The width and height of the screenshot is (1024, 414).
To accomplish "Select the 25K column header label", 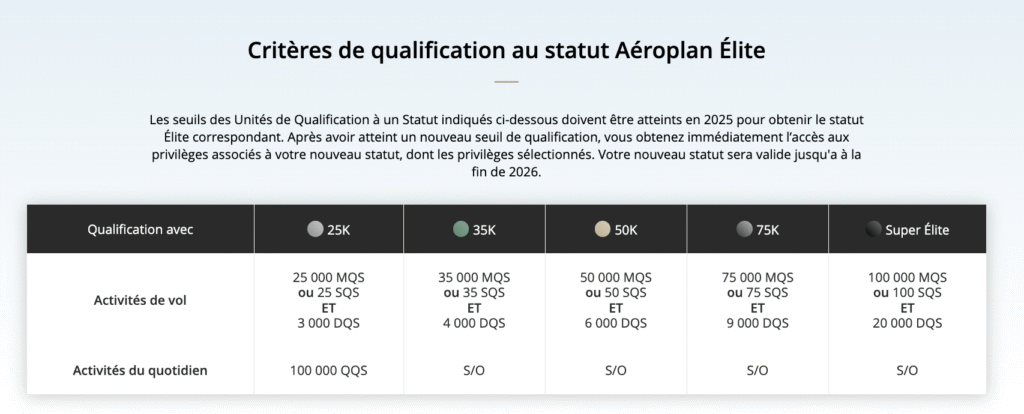I will coord(338,229).
